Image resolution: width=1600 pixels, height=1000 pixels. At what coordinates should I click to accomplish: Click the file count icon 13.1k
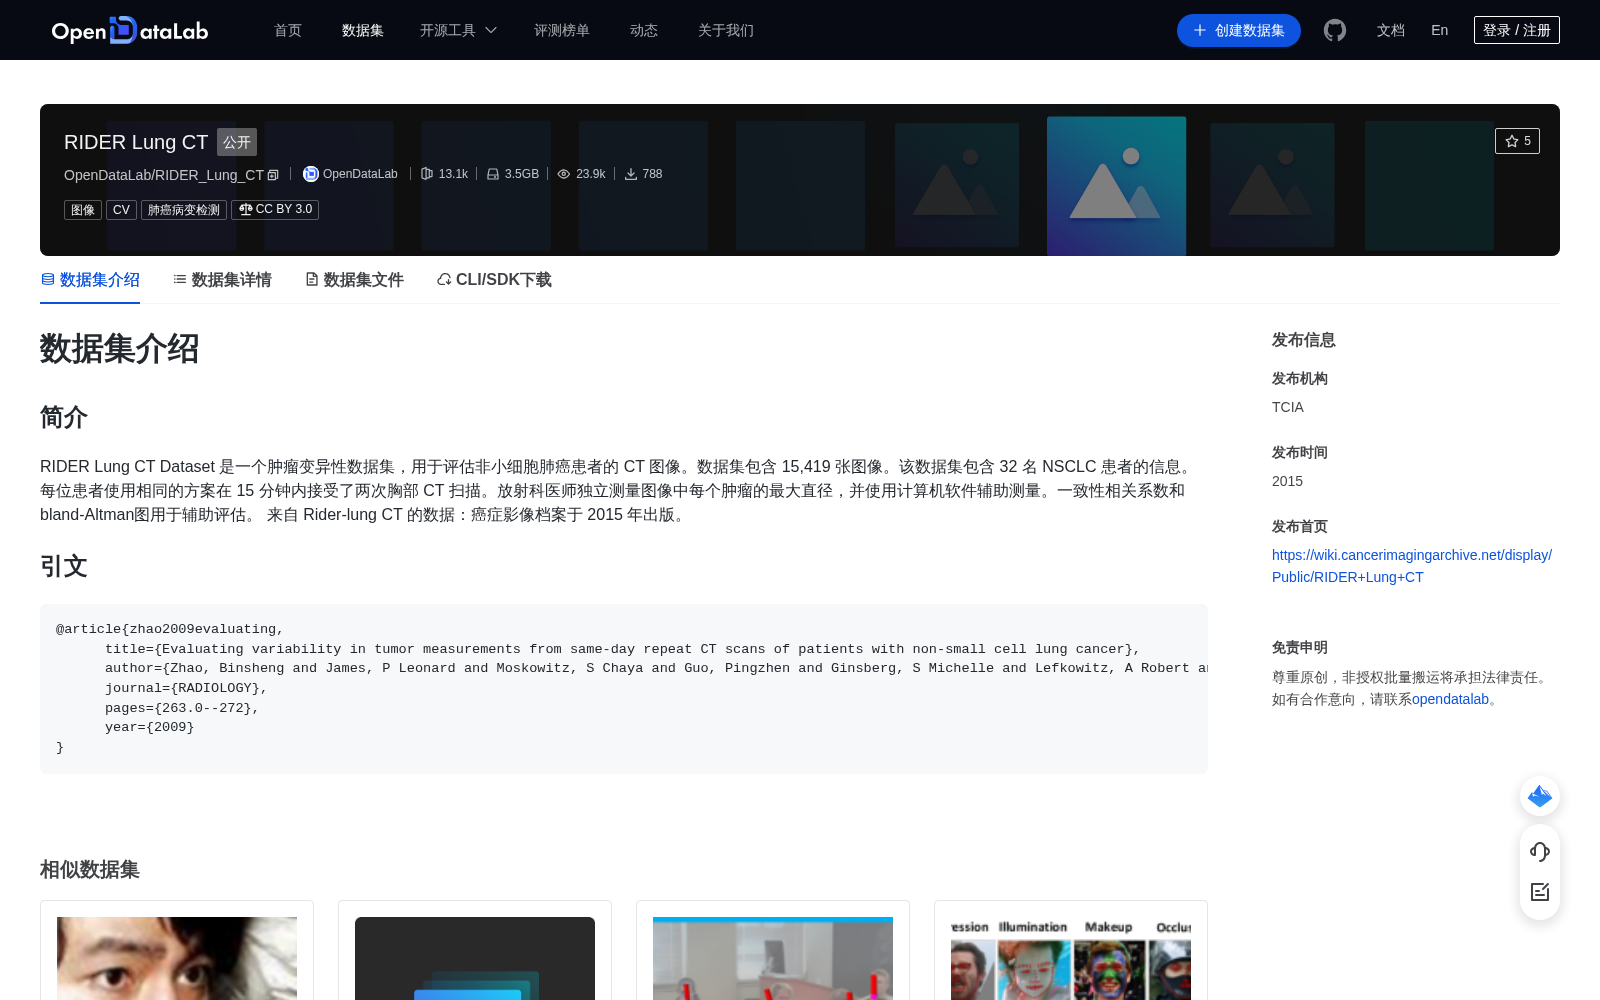point(427,174)
